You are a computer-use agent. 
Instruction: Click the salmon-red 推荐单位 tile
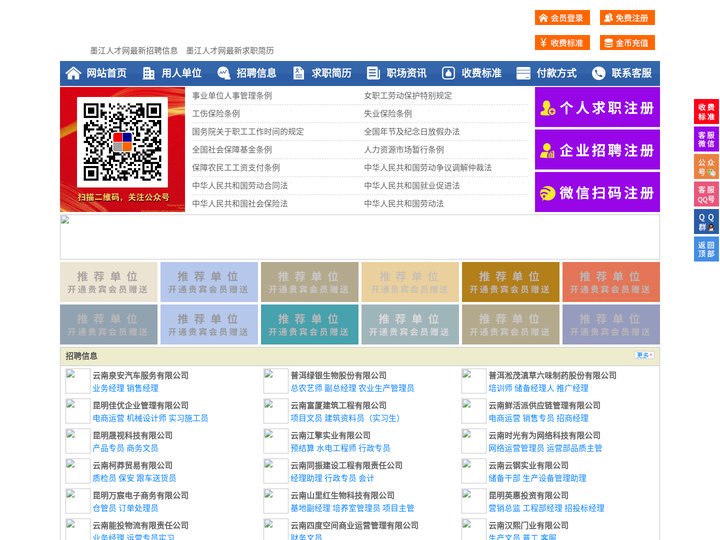(611, 282)
